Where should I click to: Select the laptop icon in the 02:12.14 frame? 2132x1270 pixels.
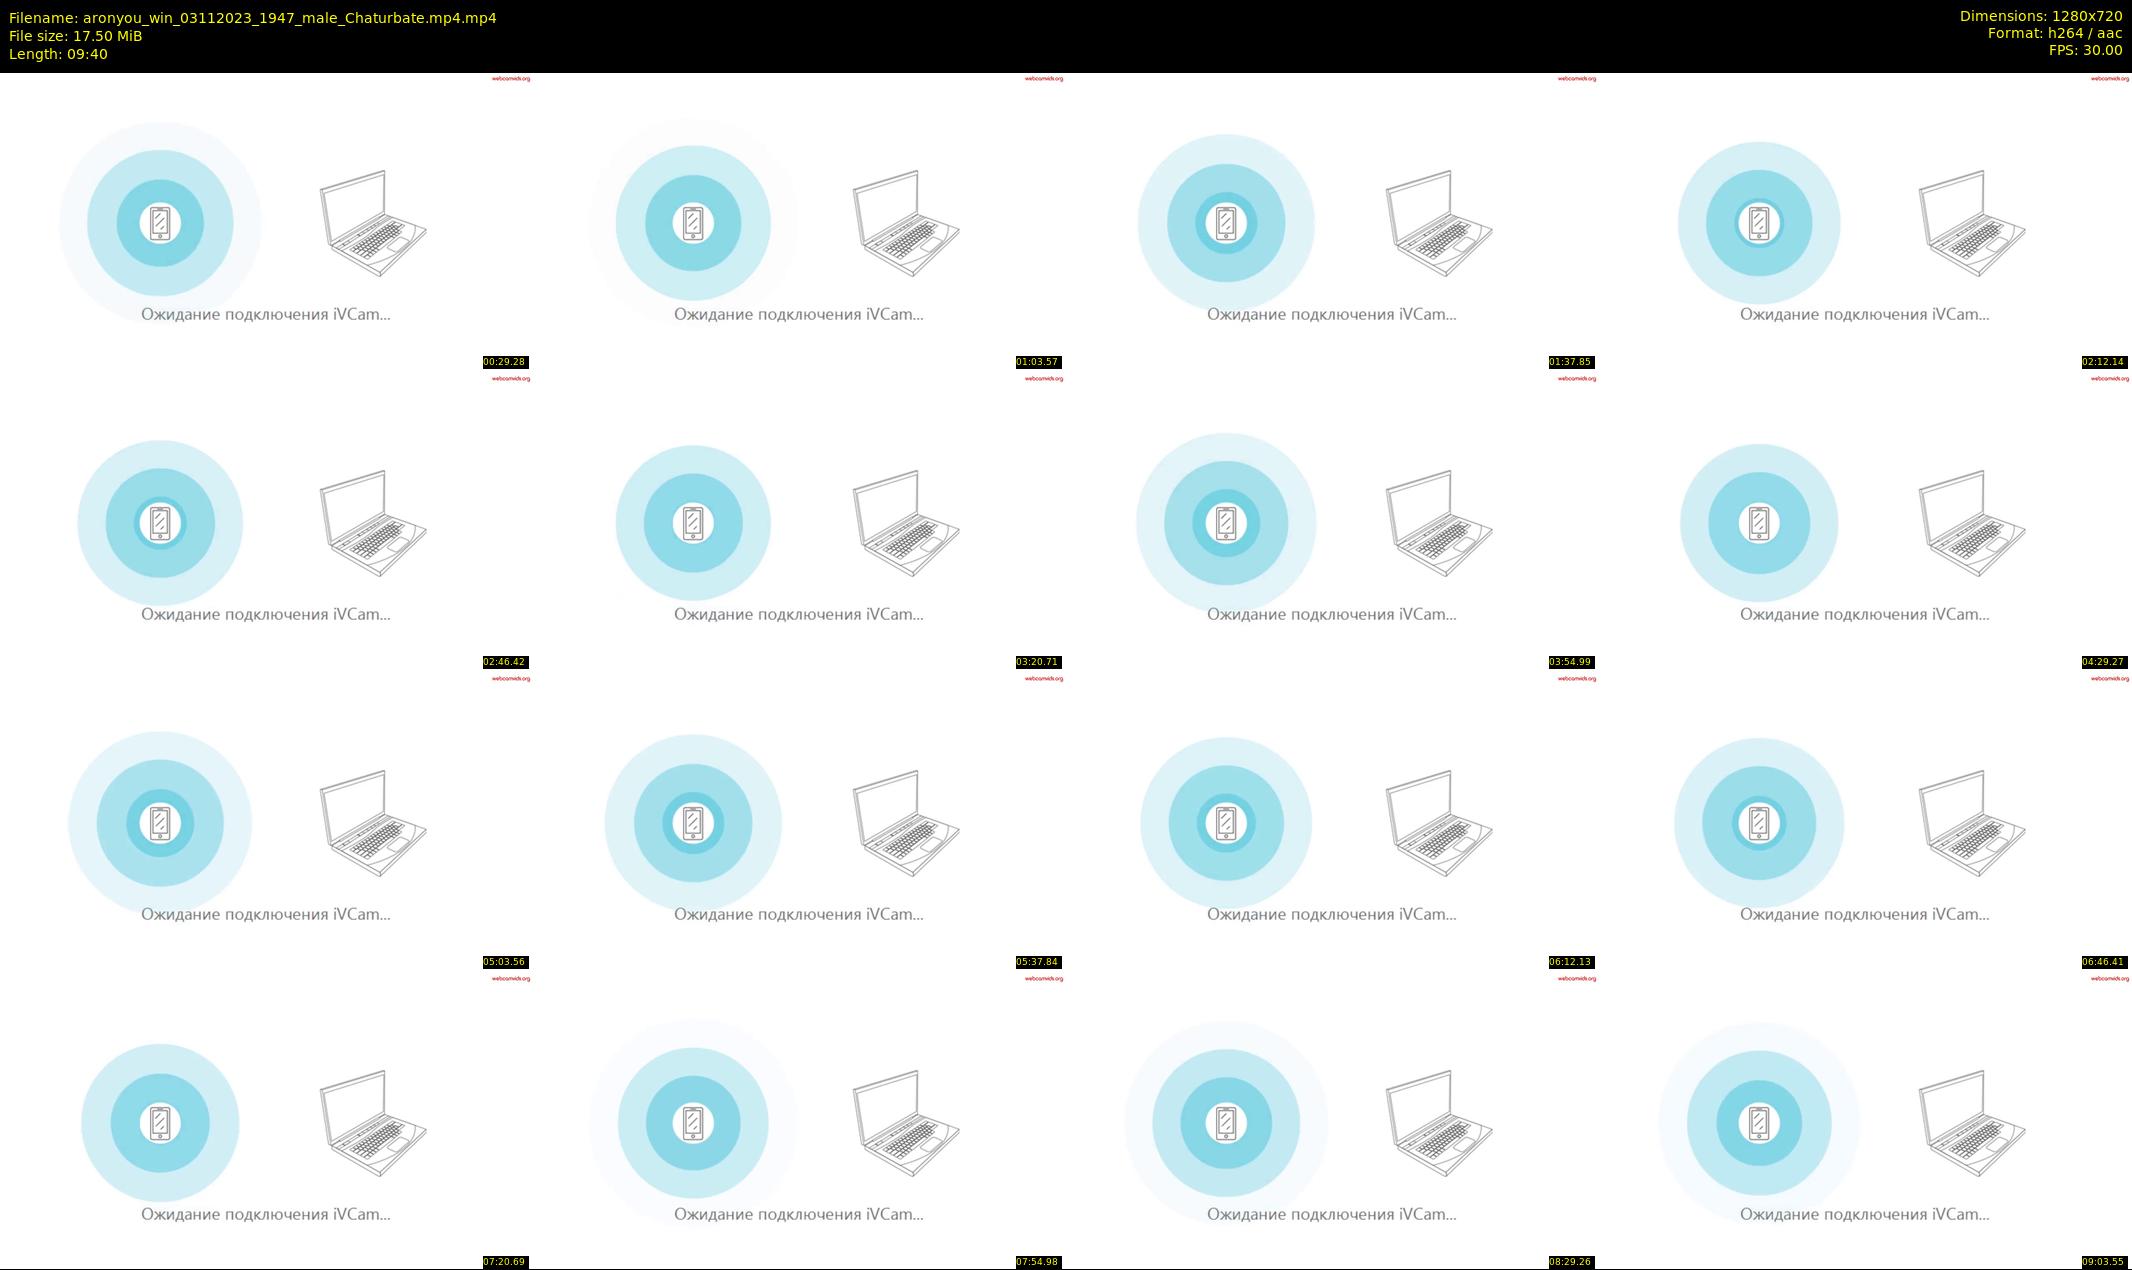1972,223
